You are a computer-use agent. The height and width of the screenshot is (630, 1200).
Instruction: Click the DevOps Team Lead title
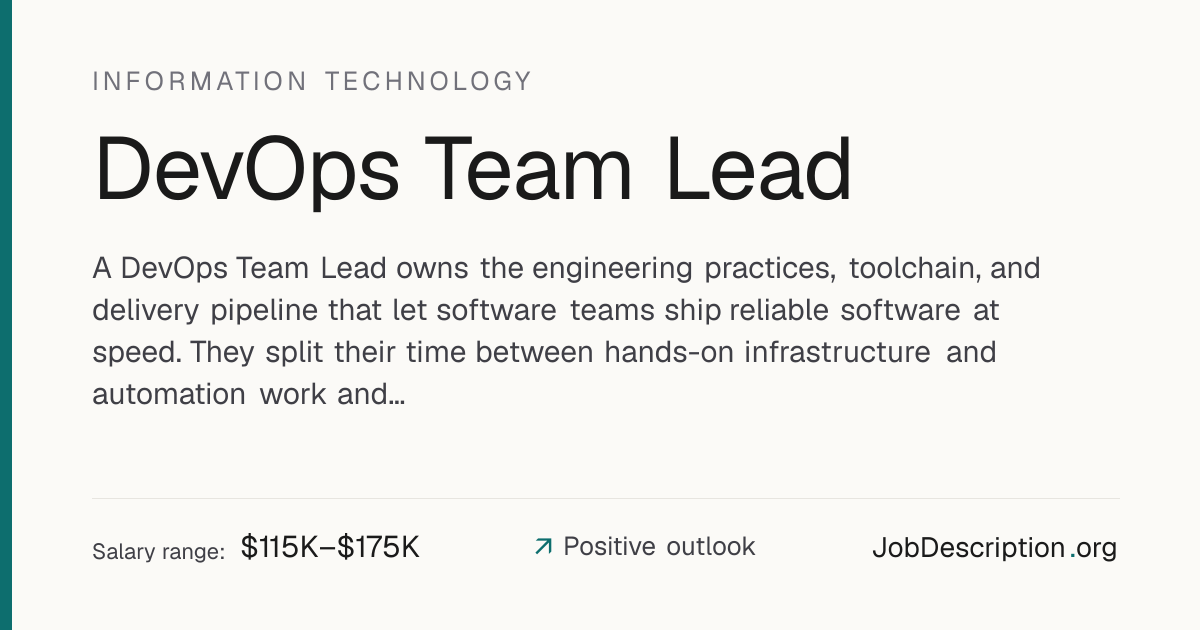click(x=472, y=170)
